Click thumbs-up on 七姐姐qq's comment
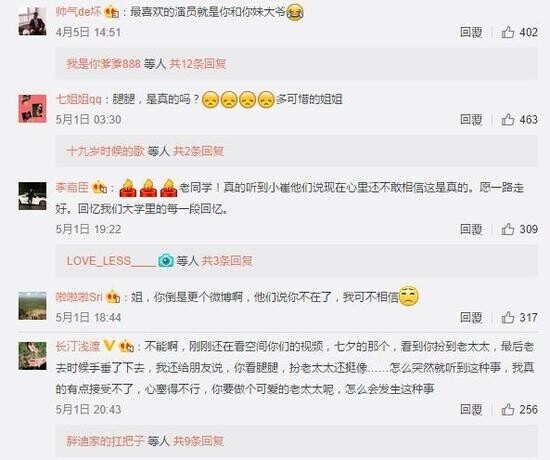 coord(508,120)
